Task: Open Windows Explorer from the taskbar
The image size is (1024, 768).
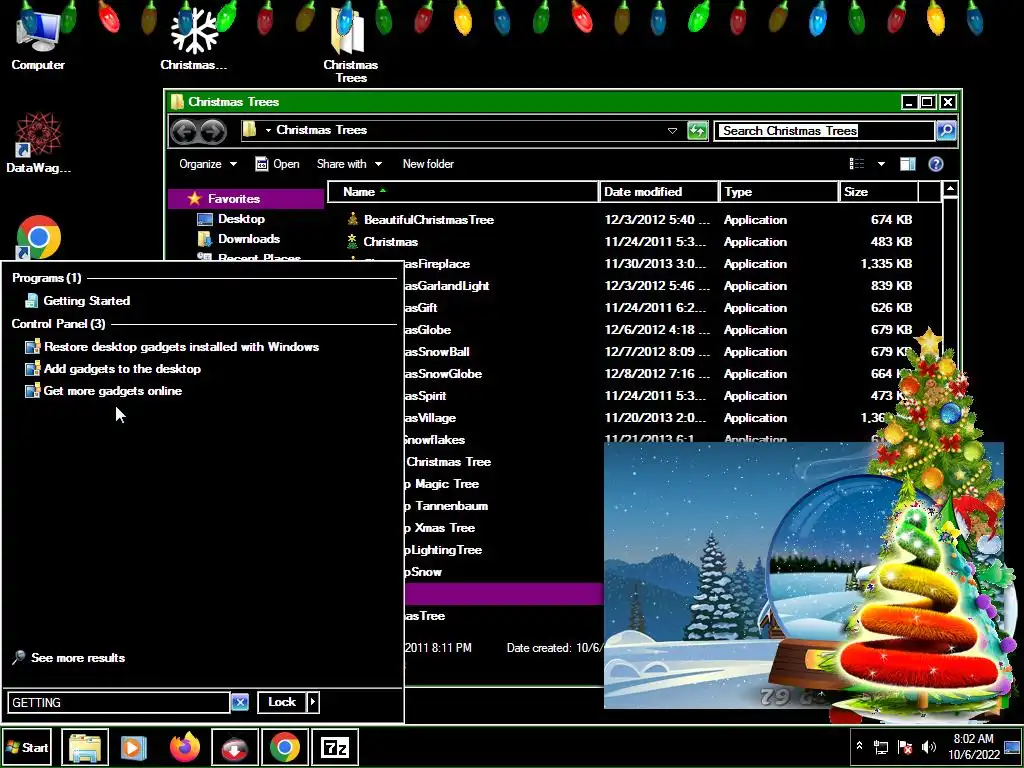Action: [85, 747]
